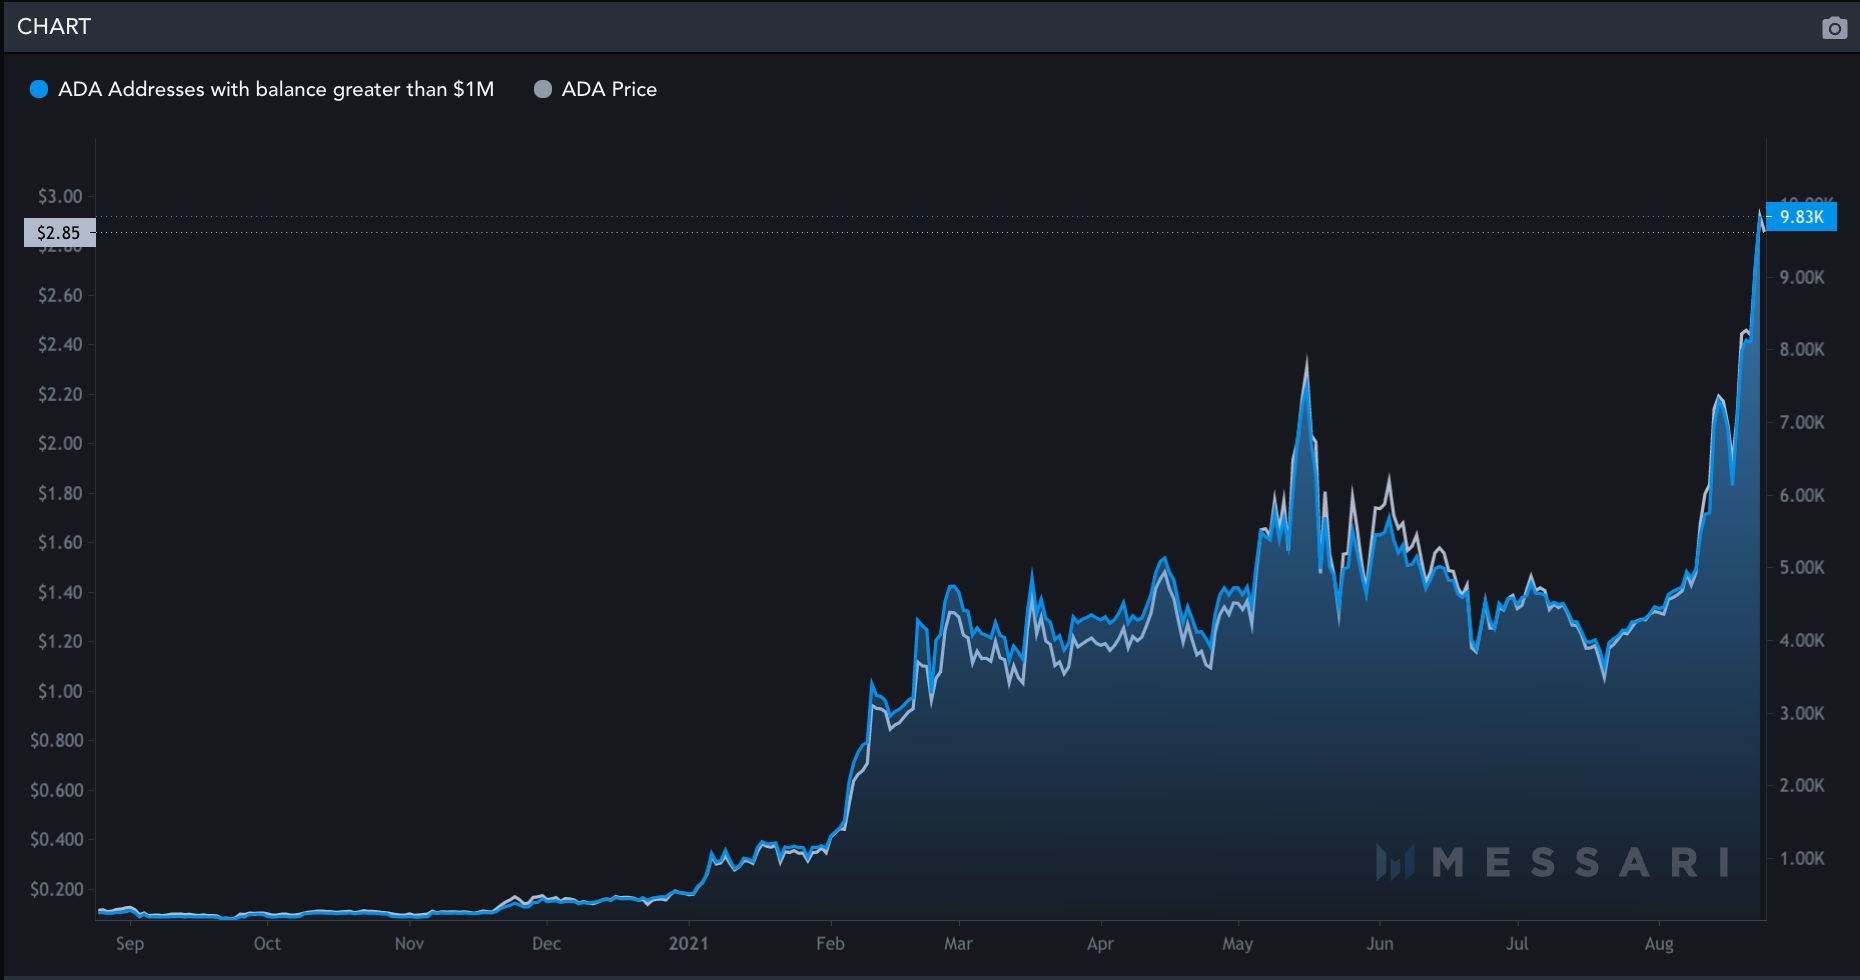Image resolution: width=1860 pixels, height=980 pixels.
Task: Click the Messari logo watermark icon
Action: coord(1395,862)
